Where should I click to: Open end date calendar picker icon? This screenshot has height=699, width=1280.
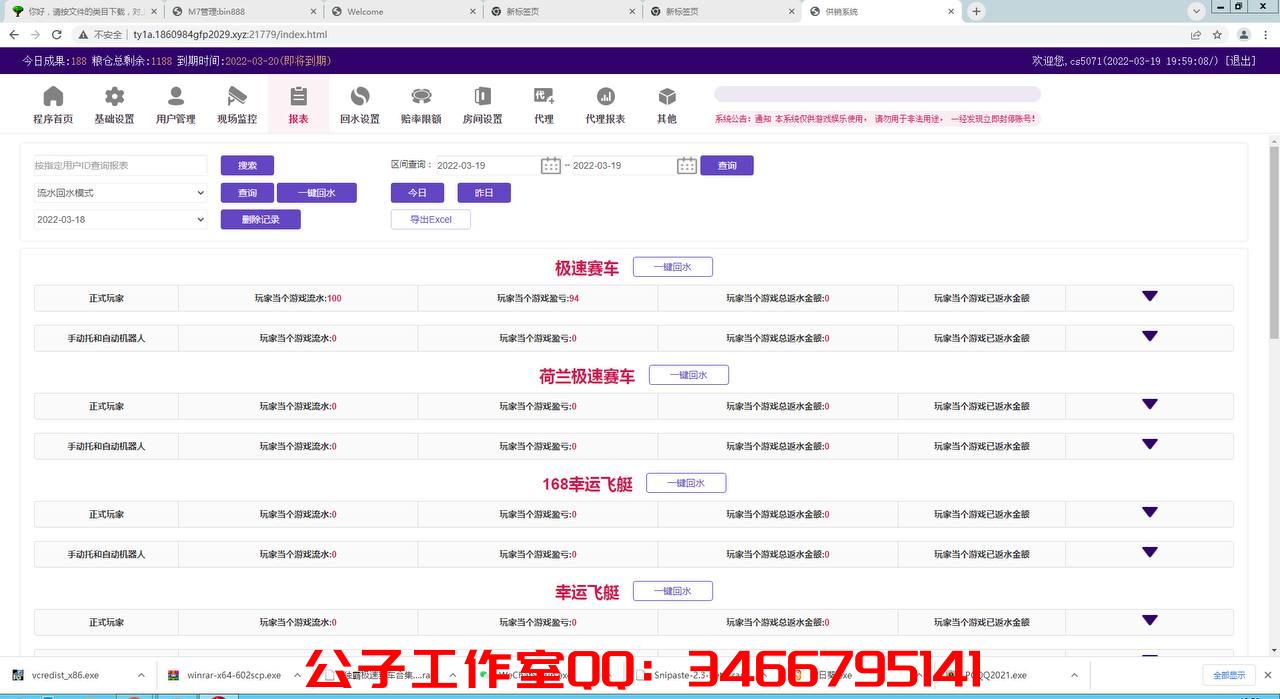687,165
